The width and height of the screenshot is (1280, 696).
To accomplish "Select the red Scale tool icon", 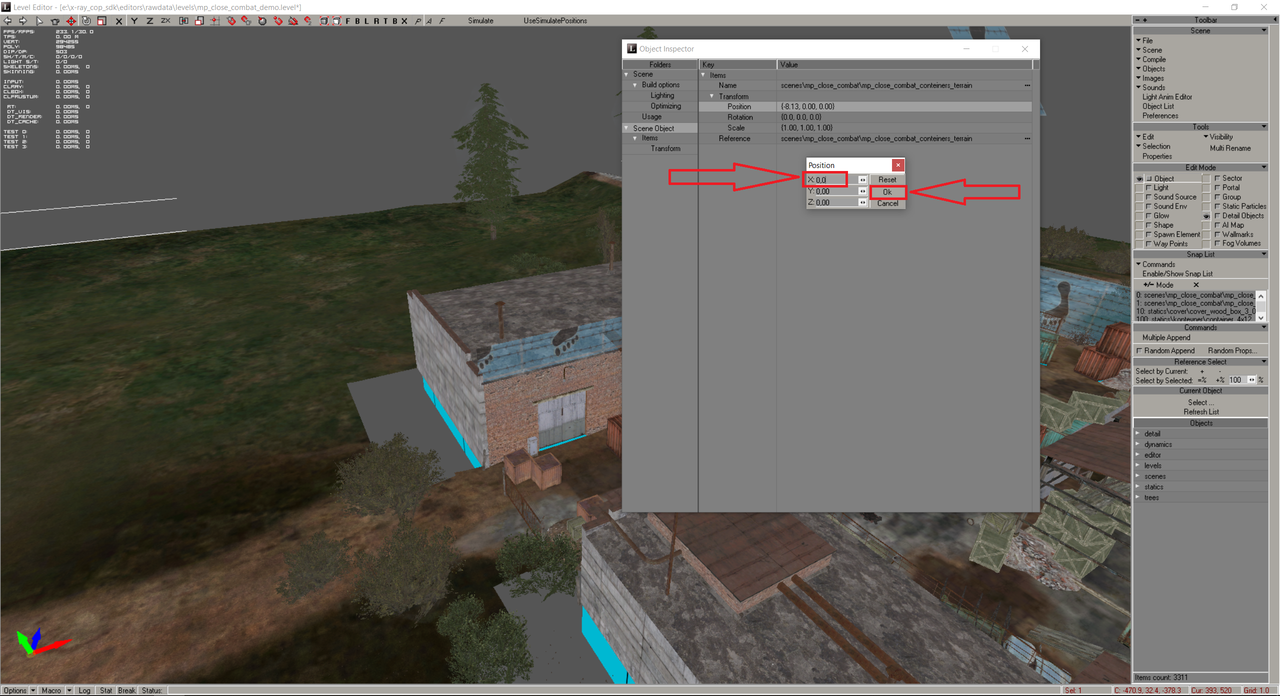I will tap(101, 21).
